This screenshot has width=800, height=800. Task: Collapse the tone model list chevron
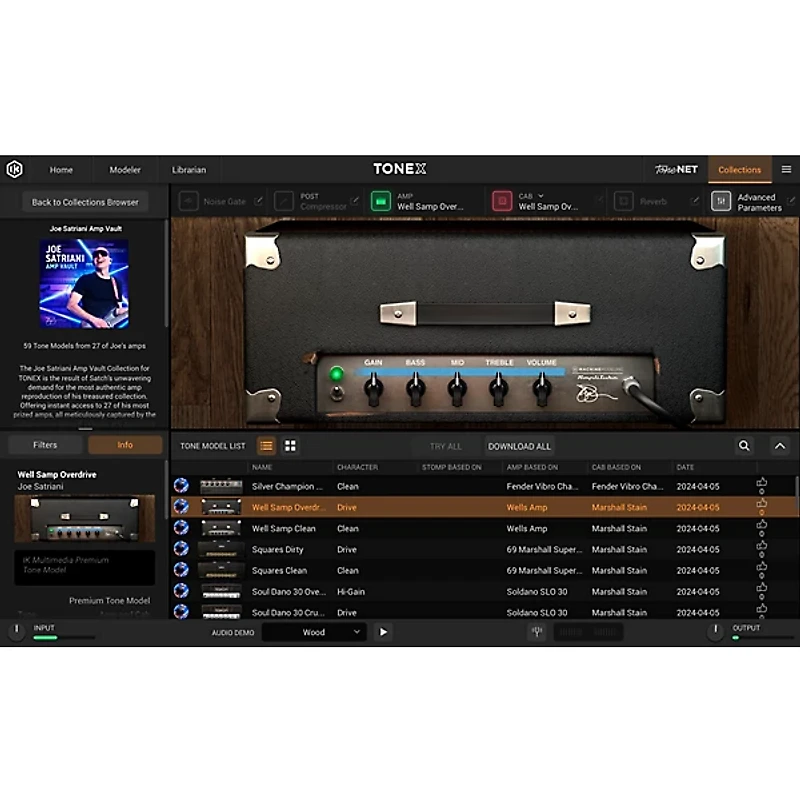(780, 446)
